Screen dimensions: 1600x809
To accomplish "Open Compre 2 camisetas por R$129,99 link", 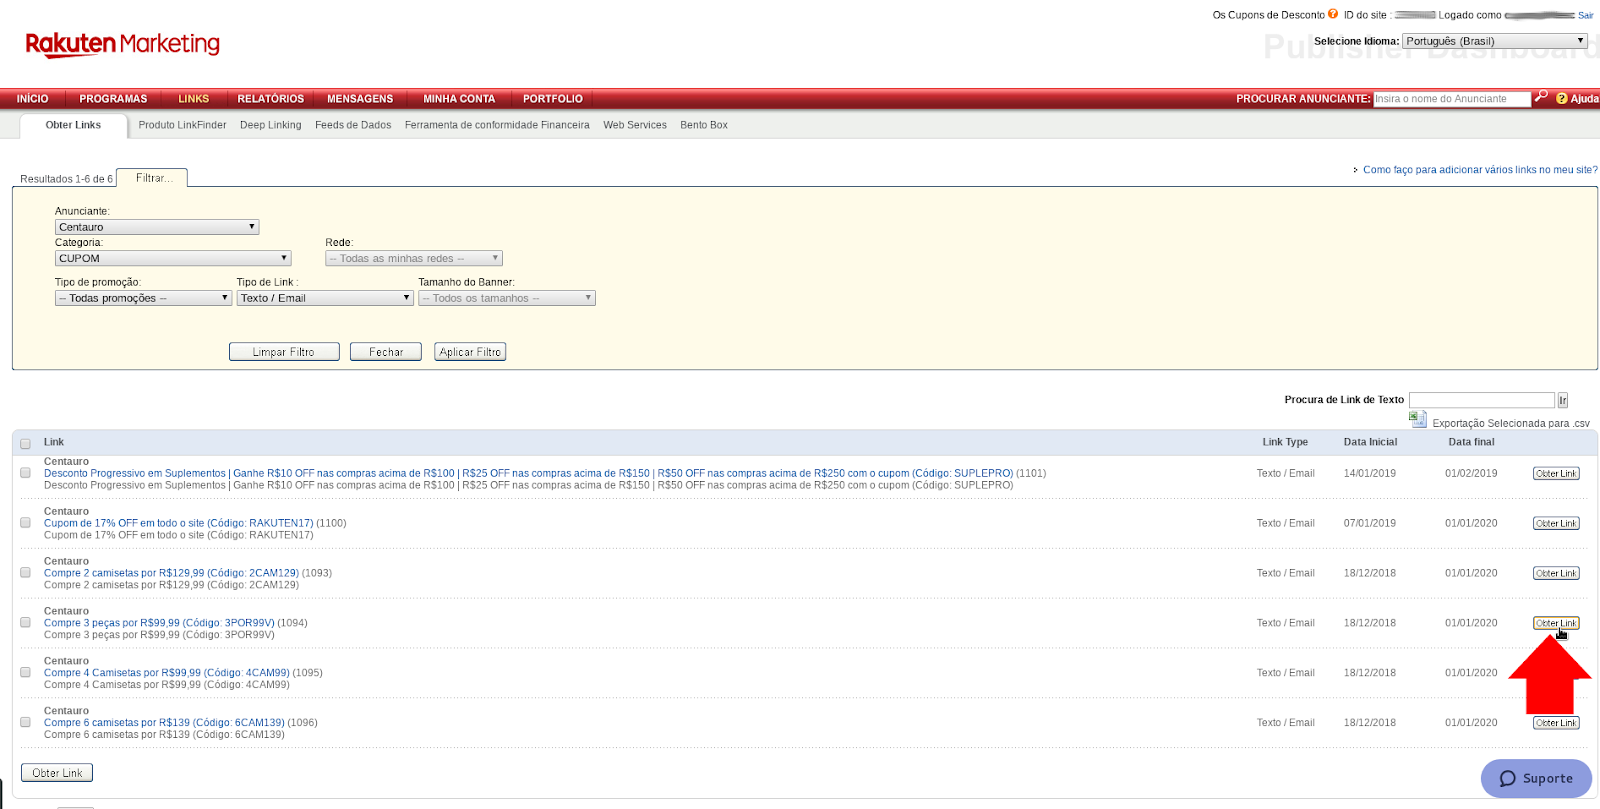I will 171,573.
